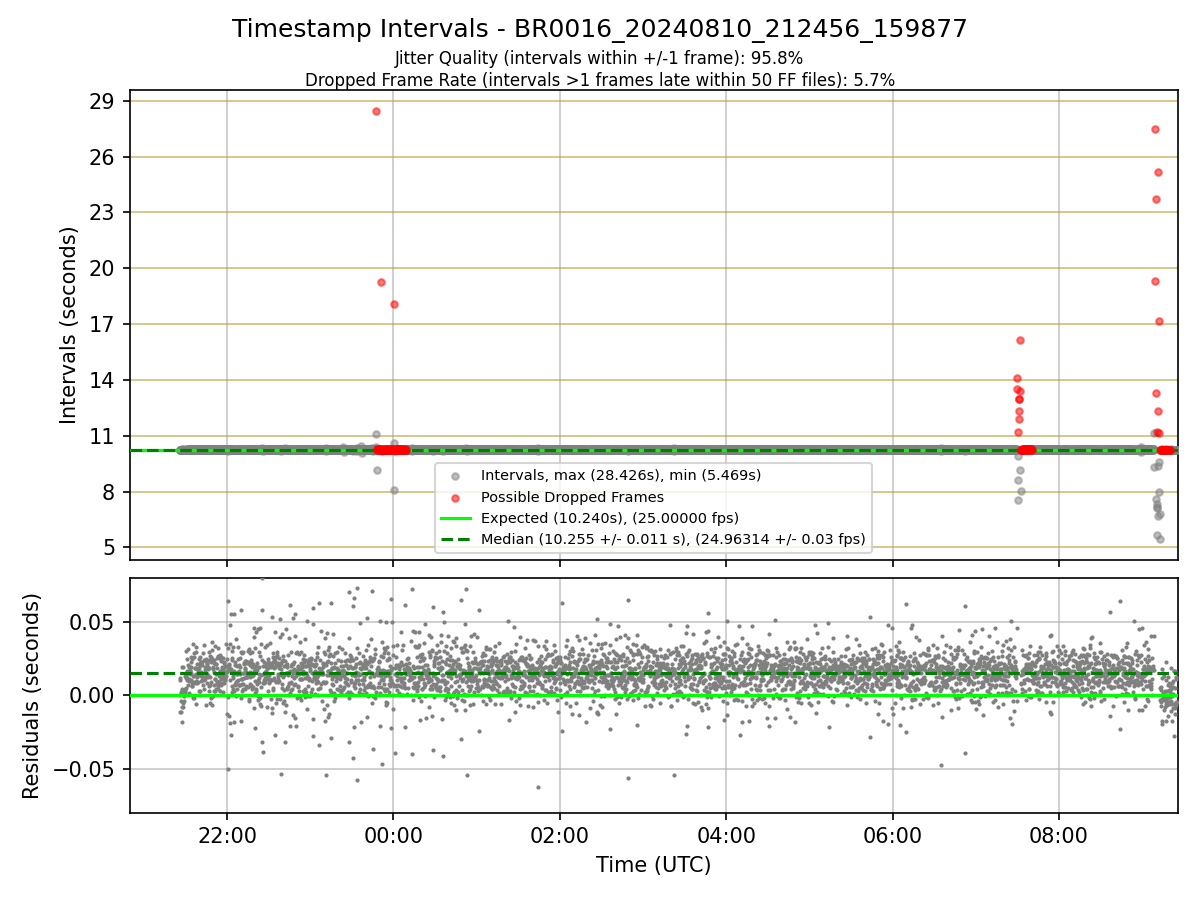Click the 'Intervals (seconds)' y-axis label
Image resolution: width=1200 pixels, height=900 pixels.
pos(69,325)
